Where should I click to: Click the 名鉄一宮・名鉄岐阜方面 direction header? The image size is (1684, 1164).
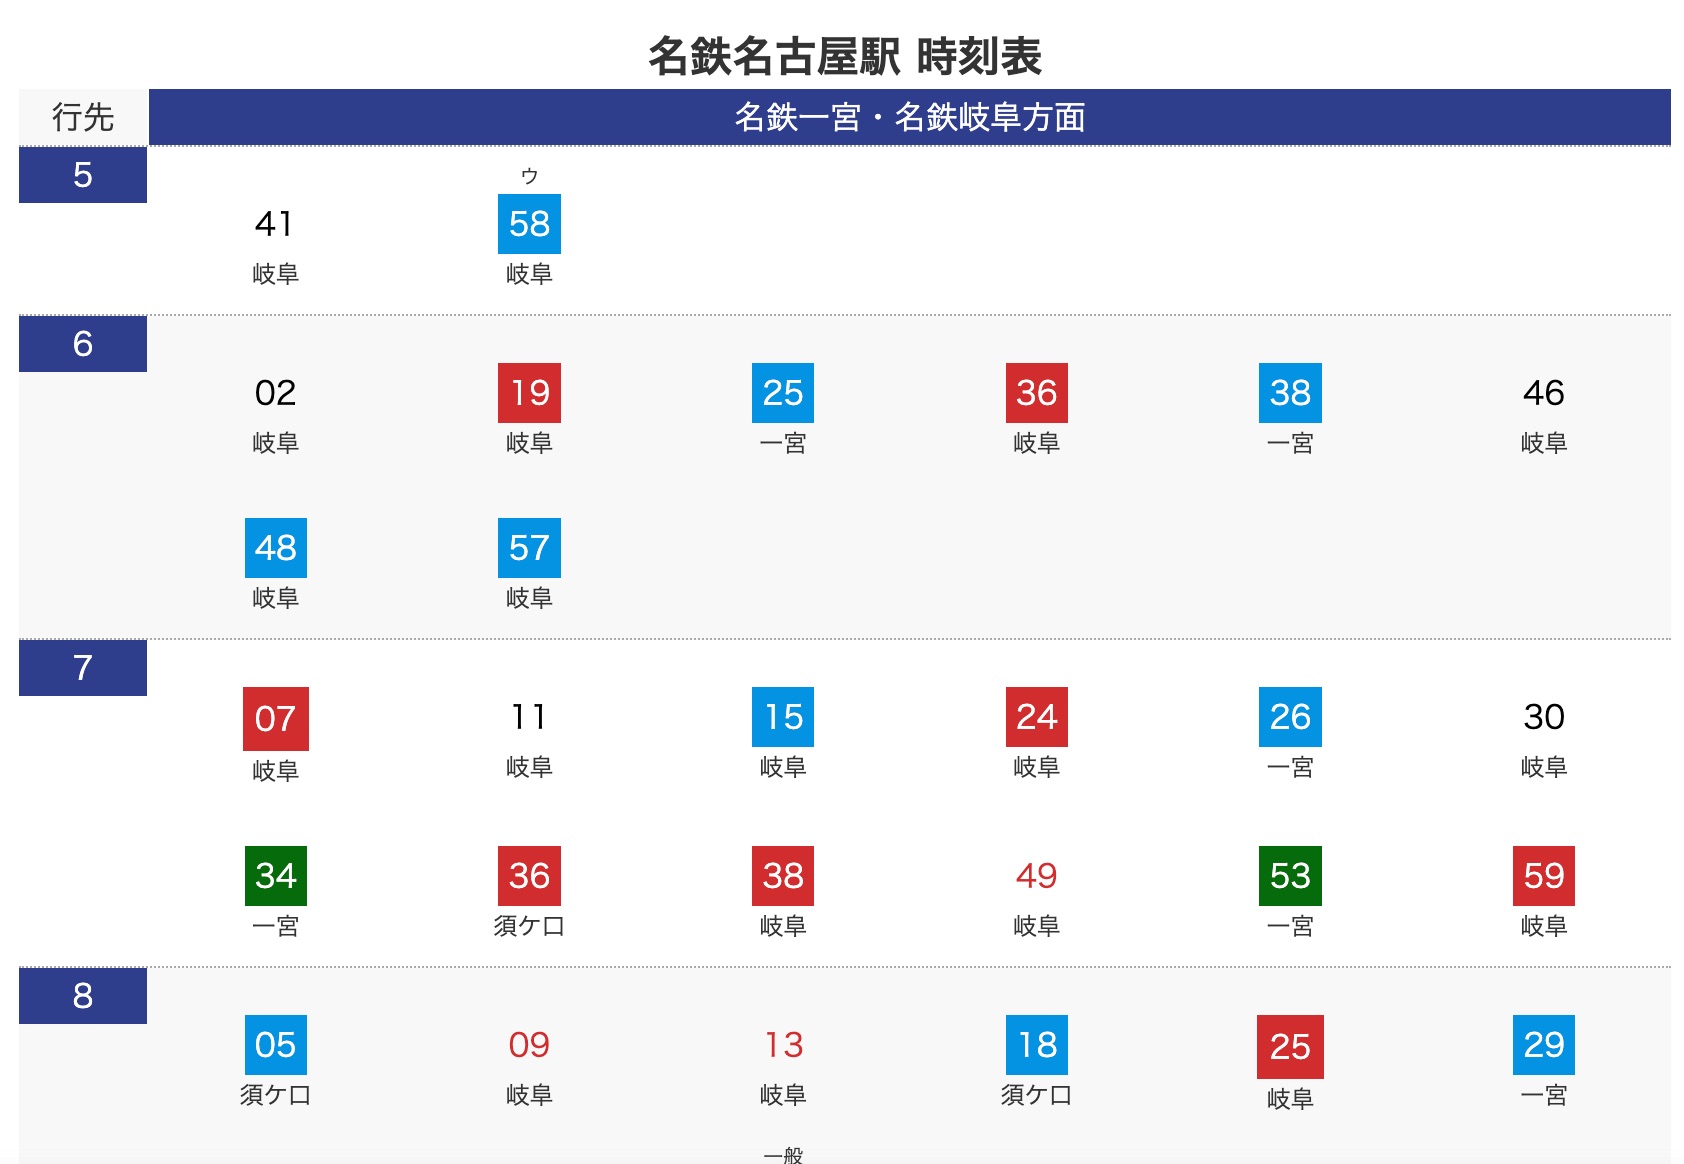(910, 117)
